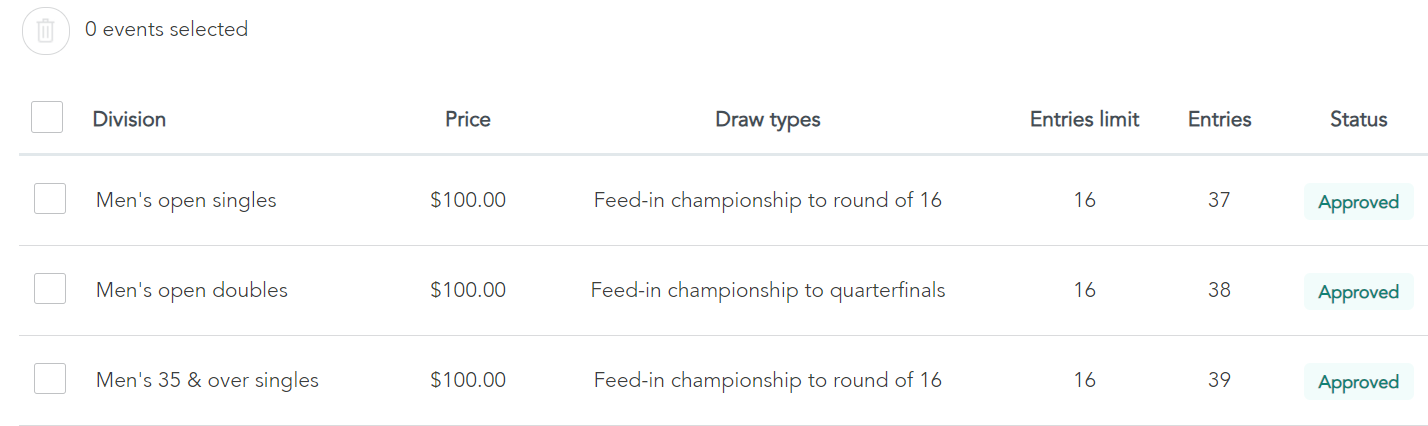Click the Price column header
The height and width of the screenshot is (426, 1428).
(x=468, y=119)
